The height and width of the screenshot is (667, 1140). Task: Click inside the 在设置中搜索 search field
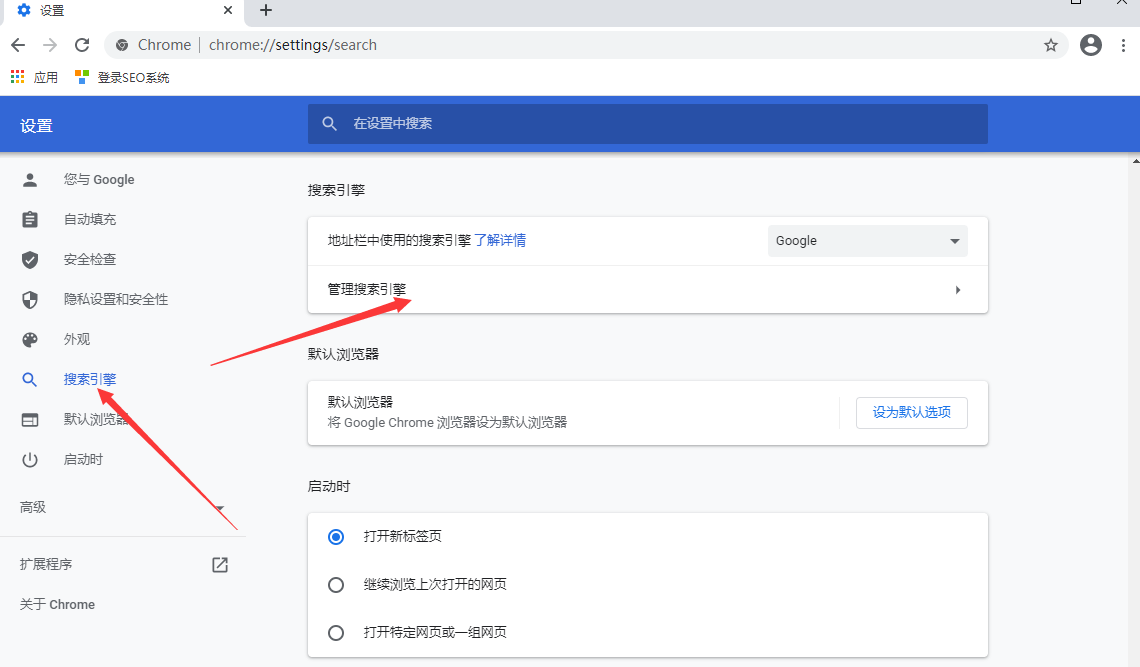pyautogui.click(x=647, y=123)
